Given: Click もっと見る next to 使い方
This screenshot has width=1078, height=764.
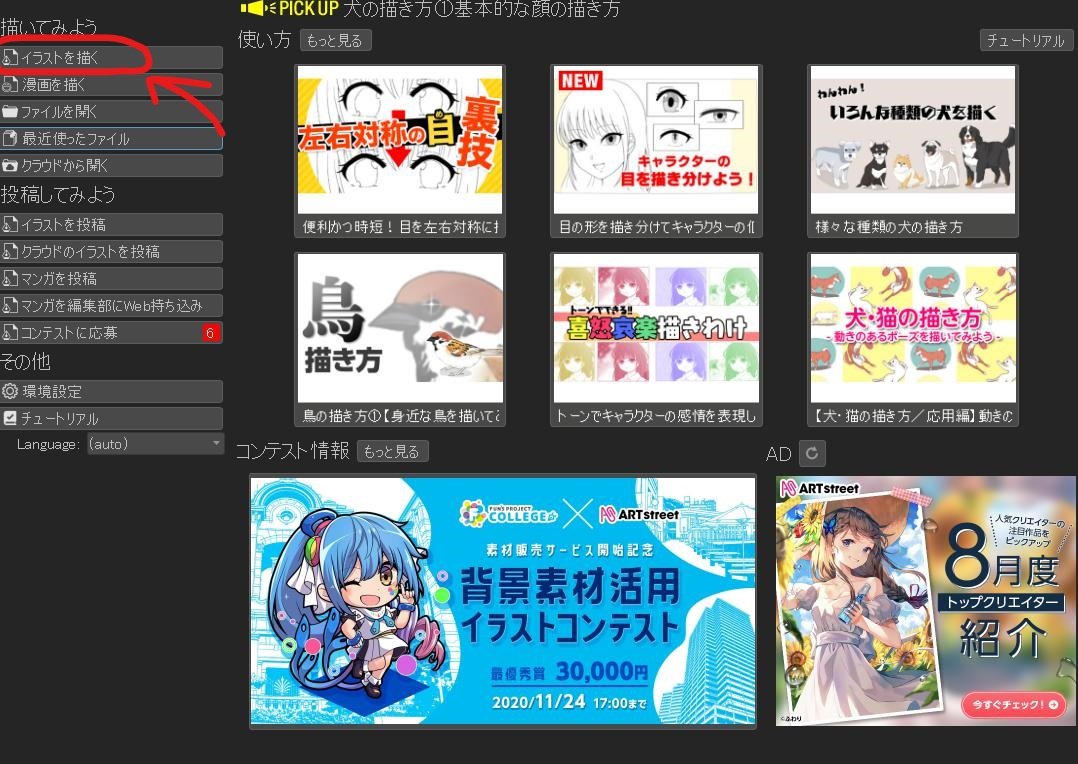Looking at the screenshot, I should coord(335,40).
